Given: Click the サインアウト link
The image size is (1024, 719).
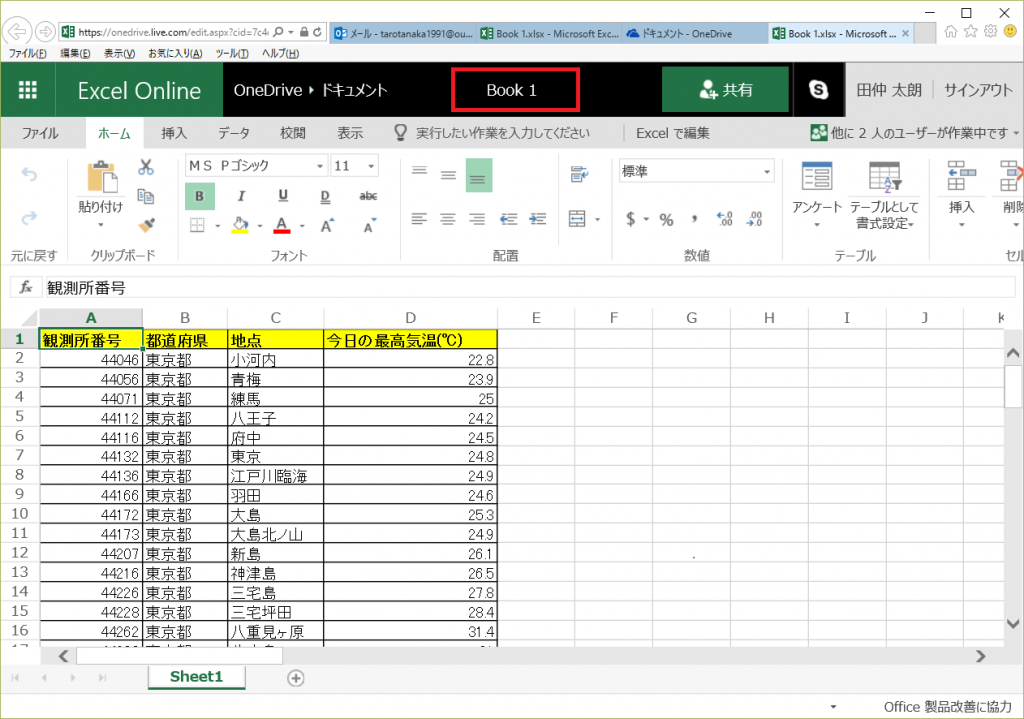Looking at the screenshot, I should coord(978,90).
